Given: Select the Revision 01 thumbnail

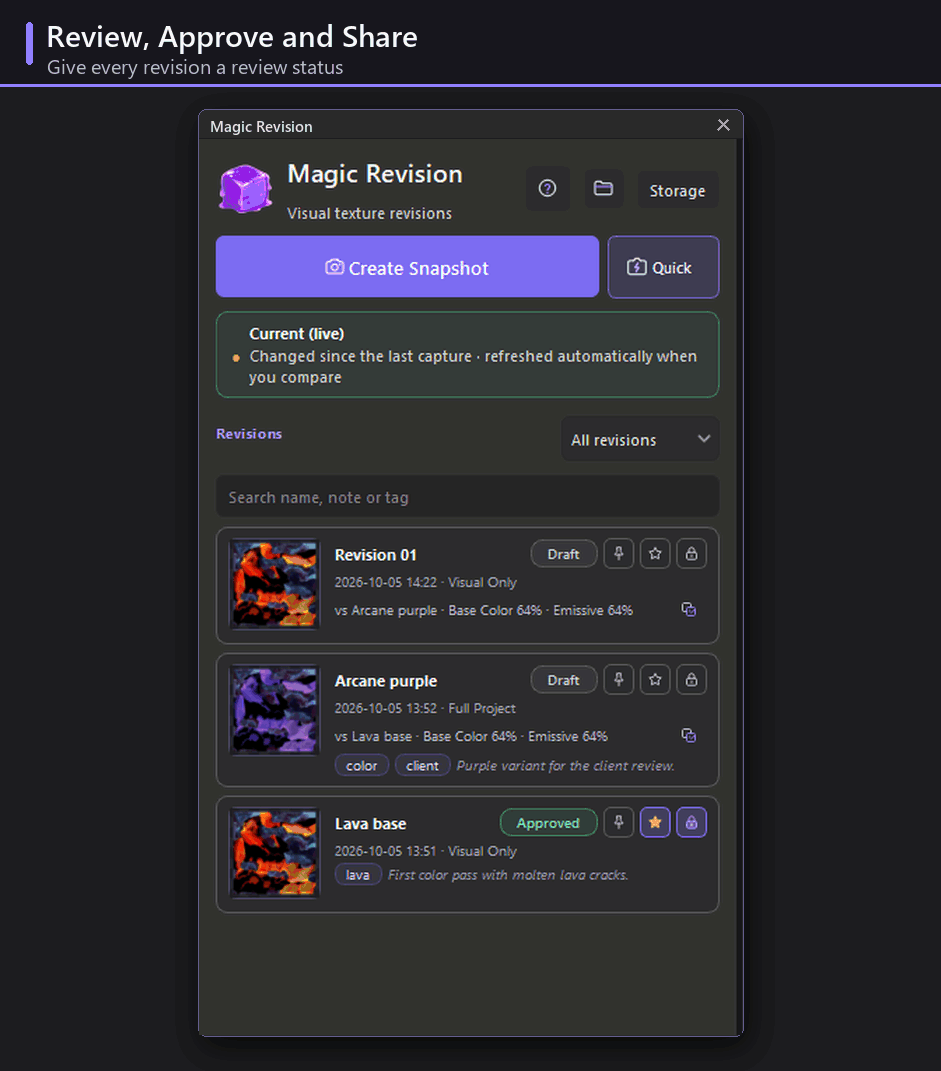Looking at the screenshot, I should 275,584.
